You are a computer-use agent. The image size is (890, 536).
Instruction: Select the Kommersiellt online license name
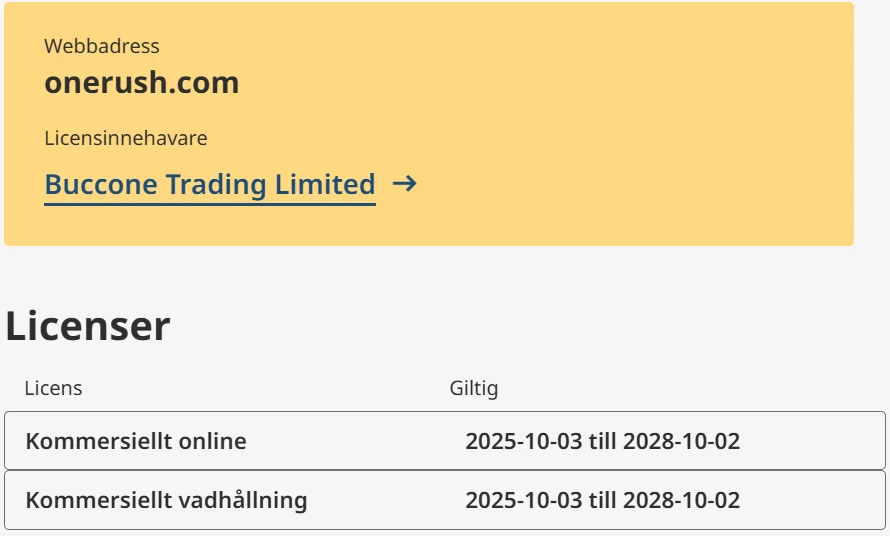[x=136, y=441]
